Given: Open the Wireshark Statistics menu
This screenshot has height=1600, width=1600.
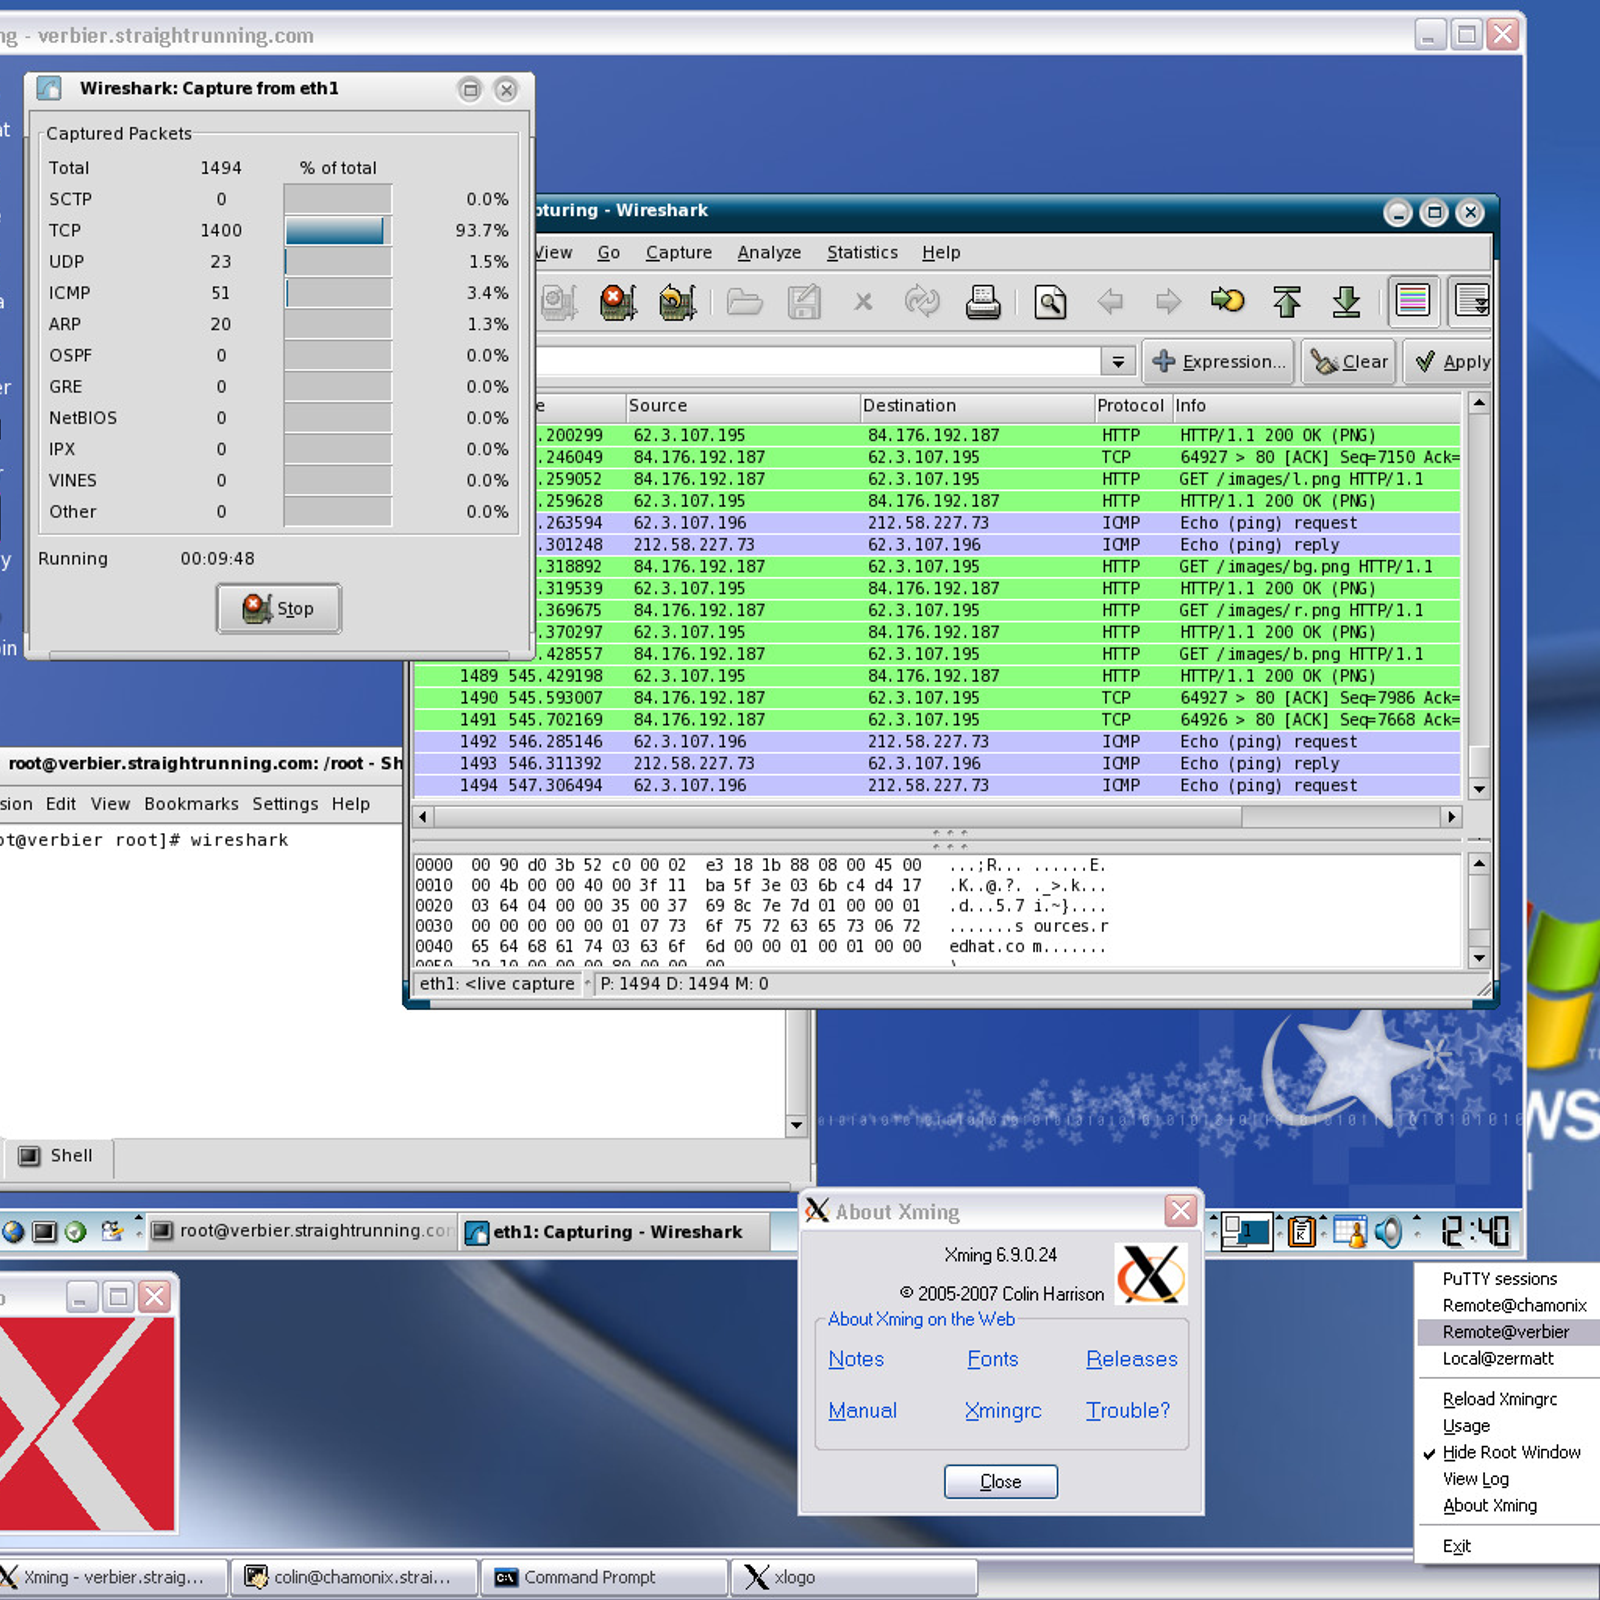Looking at the screenshot, I should [862, 253].
